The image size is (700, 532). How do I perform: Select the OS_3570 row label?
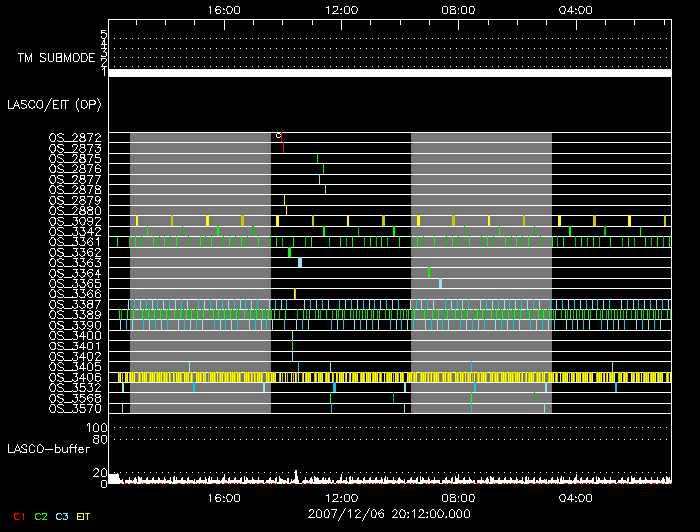coord(75,408)
